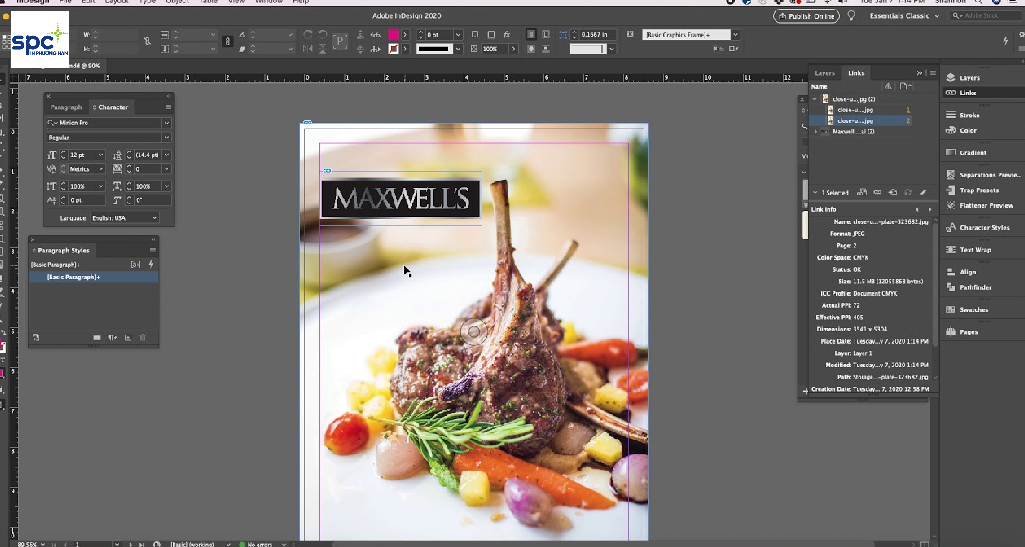
Task: Open the stroke weight 0 pt dropdown
Action: click(x=458, y=35)
